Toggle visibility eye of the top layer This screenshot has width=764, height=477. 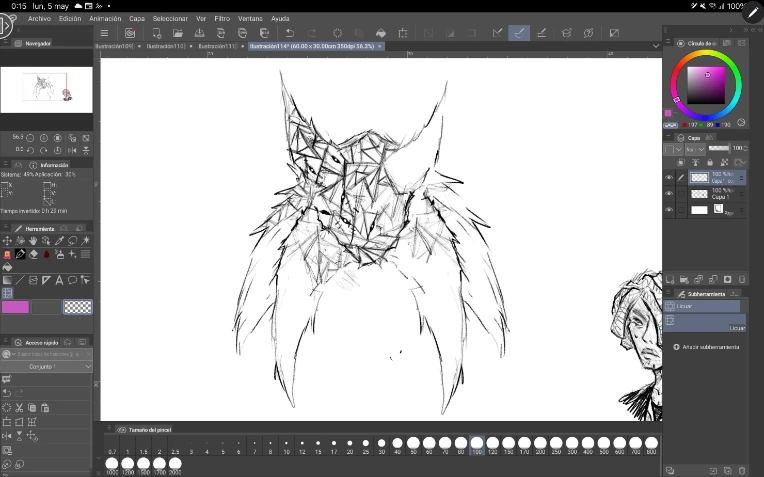(669, 178)
